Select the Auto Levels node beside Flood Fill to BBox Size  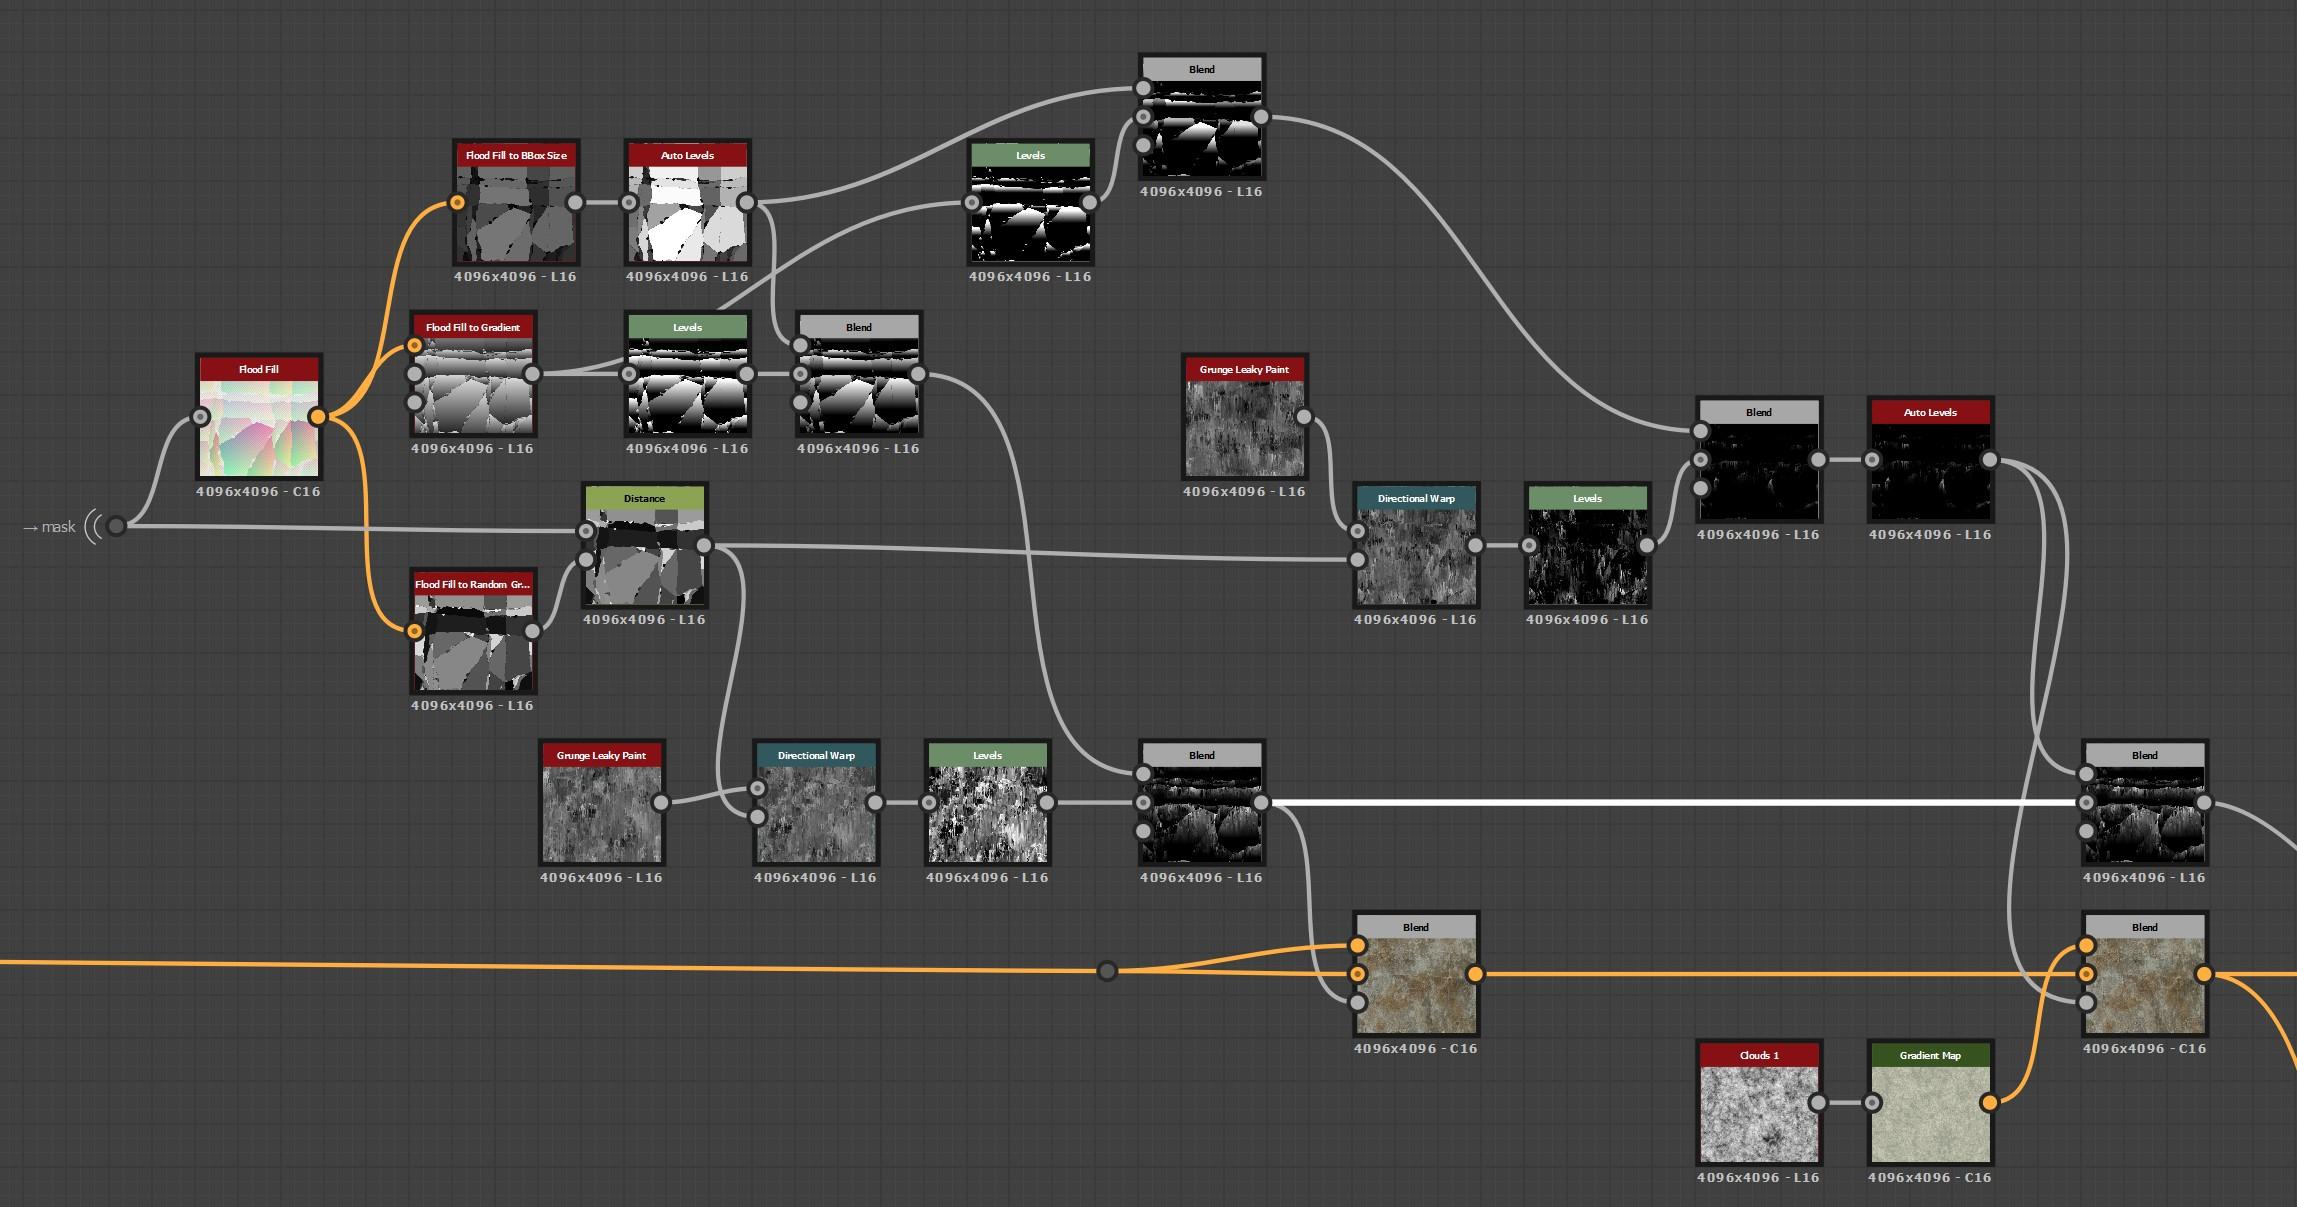(687, 213)
